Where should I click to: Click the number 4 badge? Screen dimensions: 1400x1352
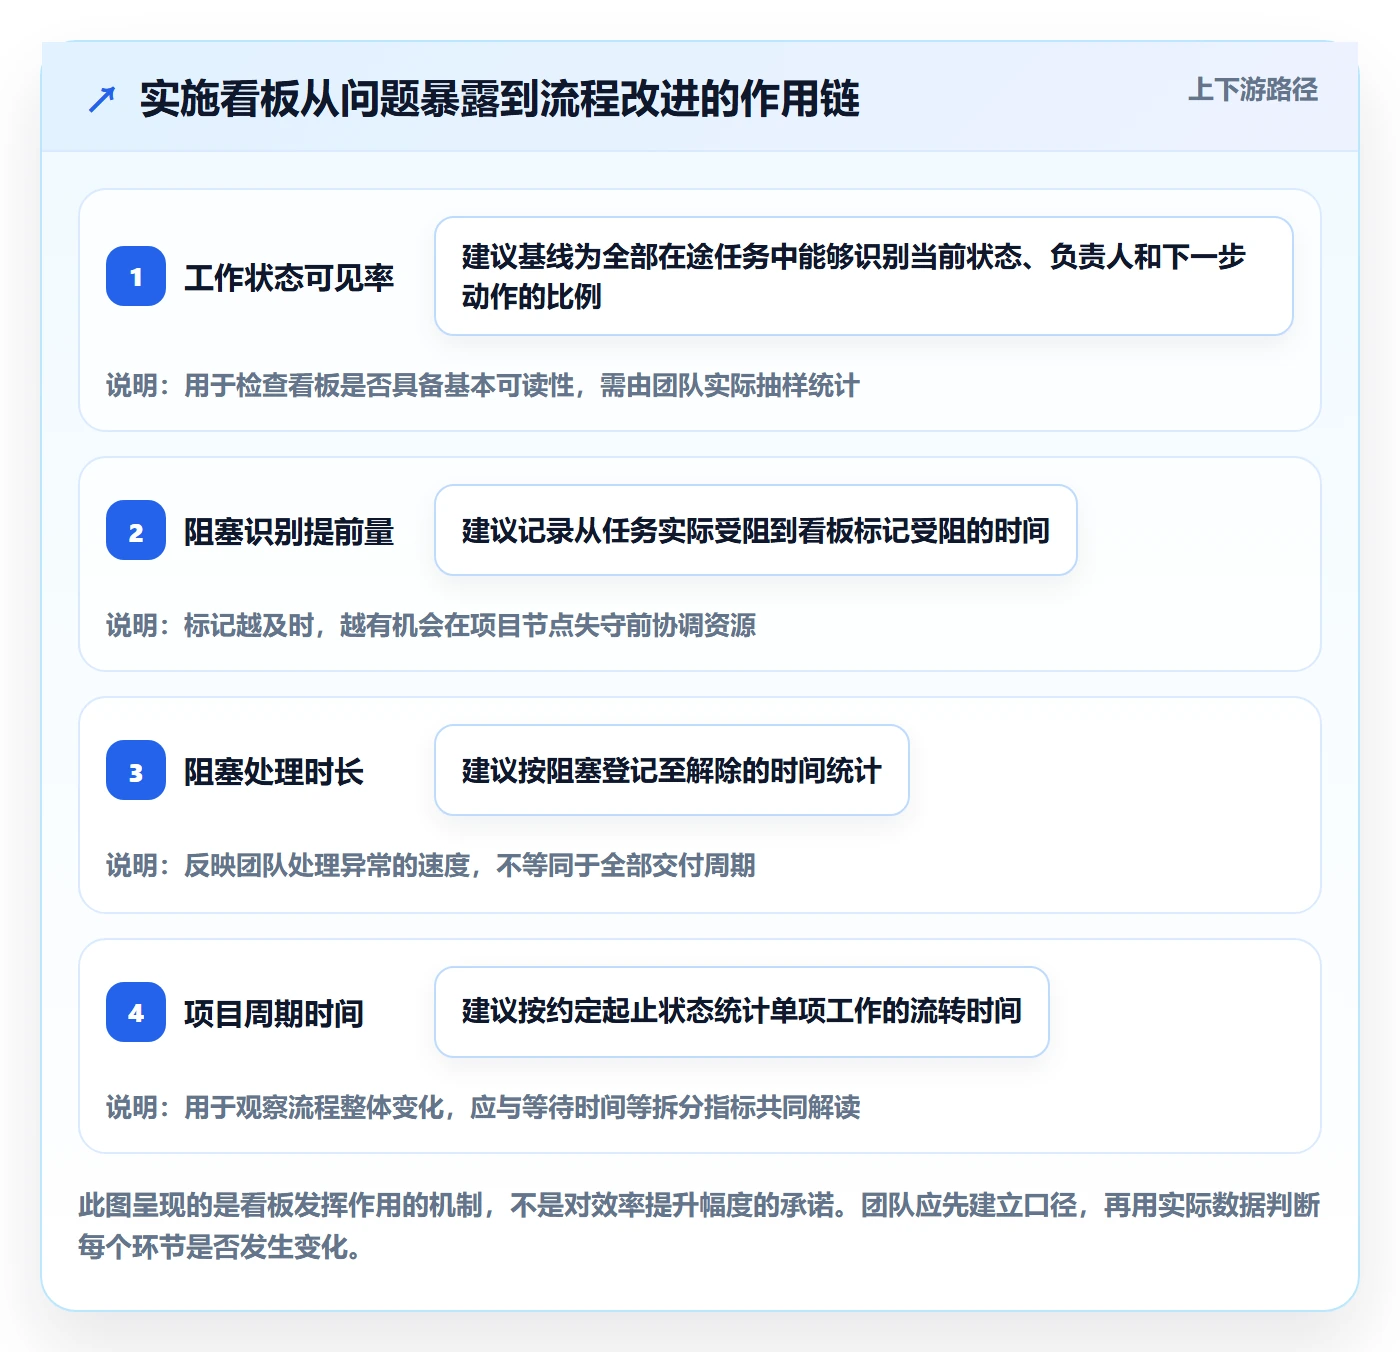(136, 1012)
